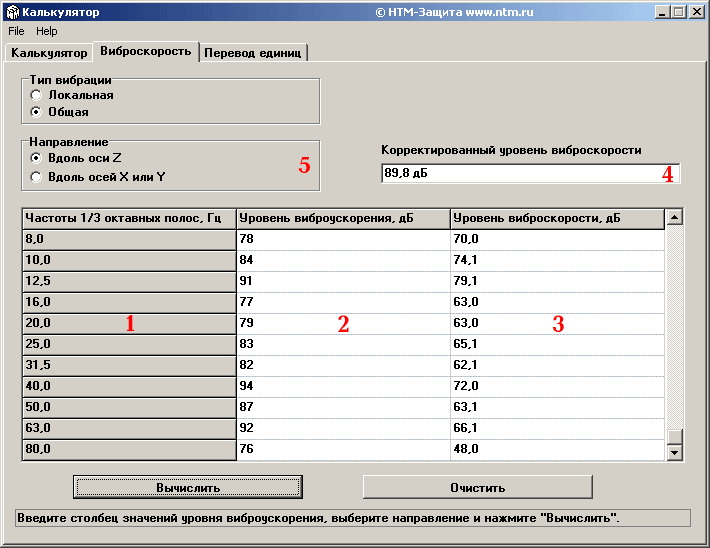
Task: Click the 16,0 Hz frequency row
Action: (x=129, y=303)
